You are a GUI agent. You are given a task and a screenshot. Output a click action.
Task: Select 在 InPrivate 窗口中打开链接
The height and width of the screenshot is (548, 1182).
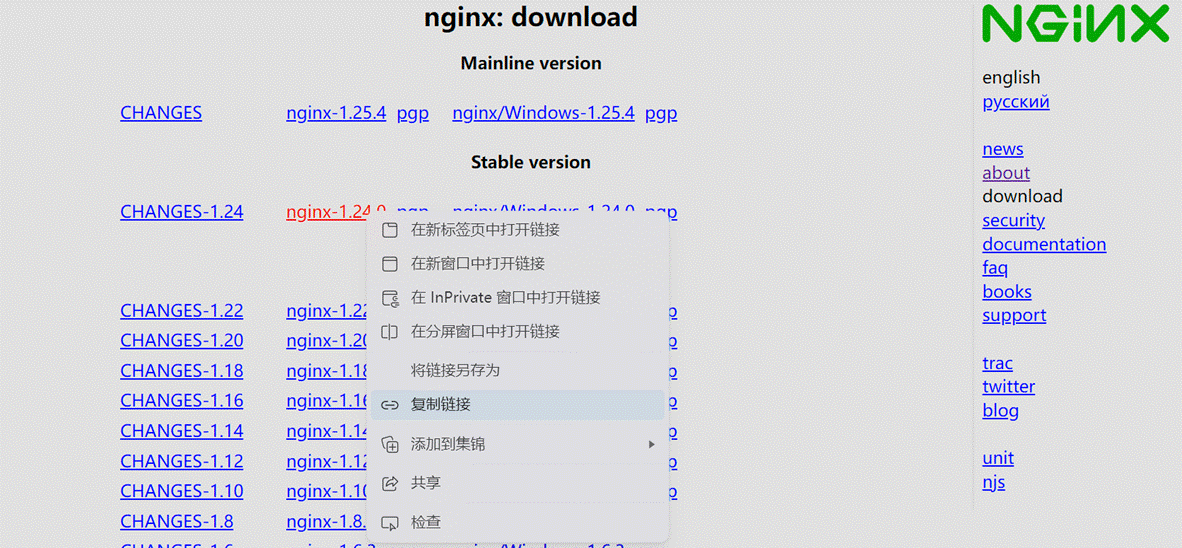pos(518,298)
